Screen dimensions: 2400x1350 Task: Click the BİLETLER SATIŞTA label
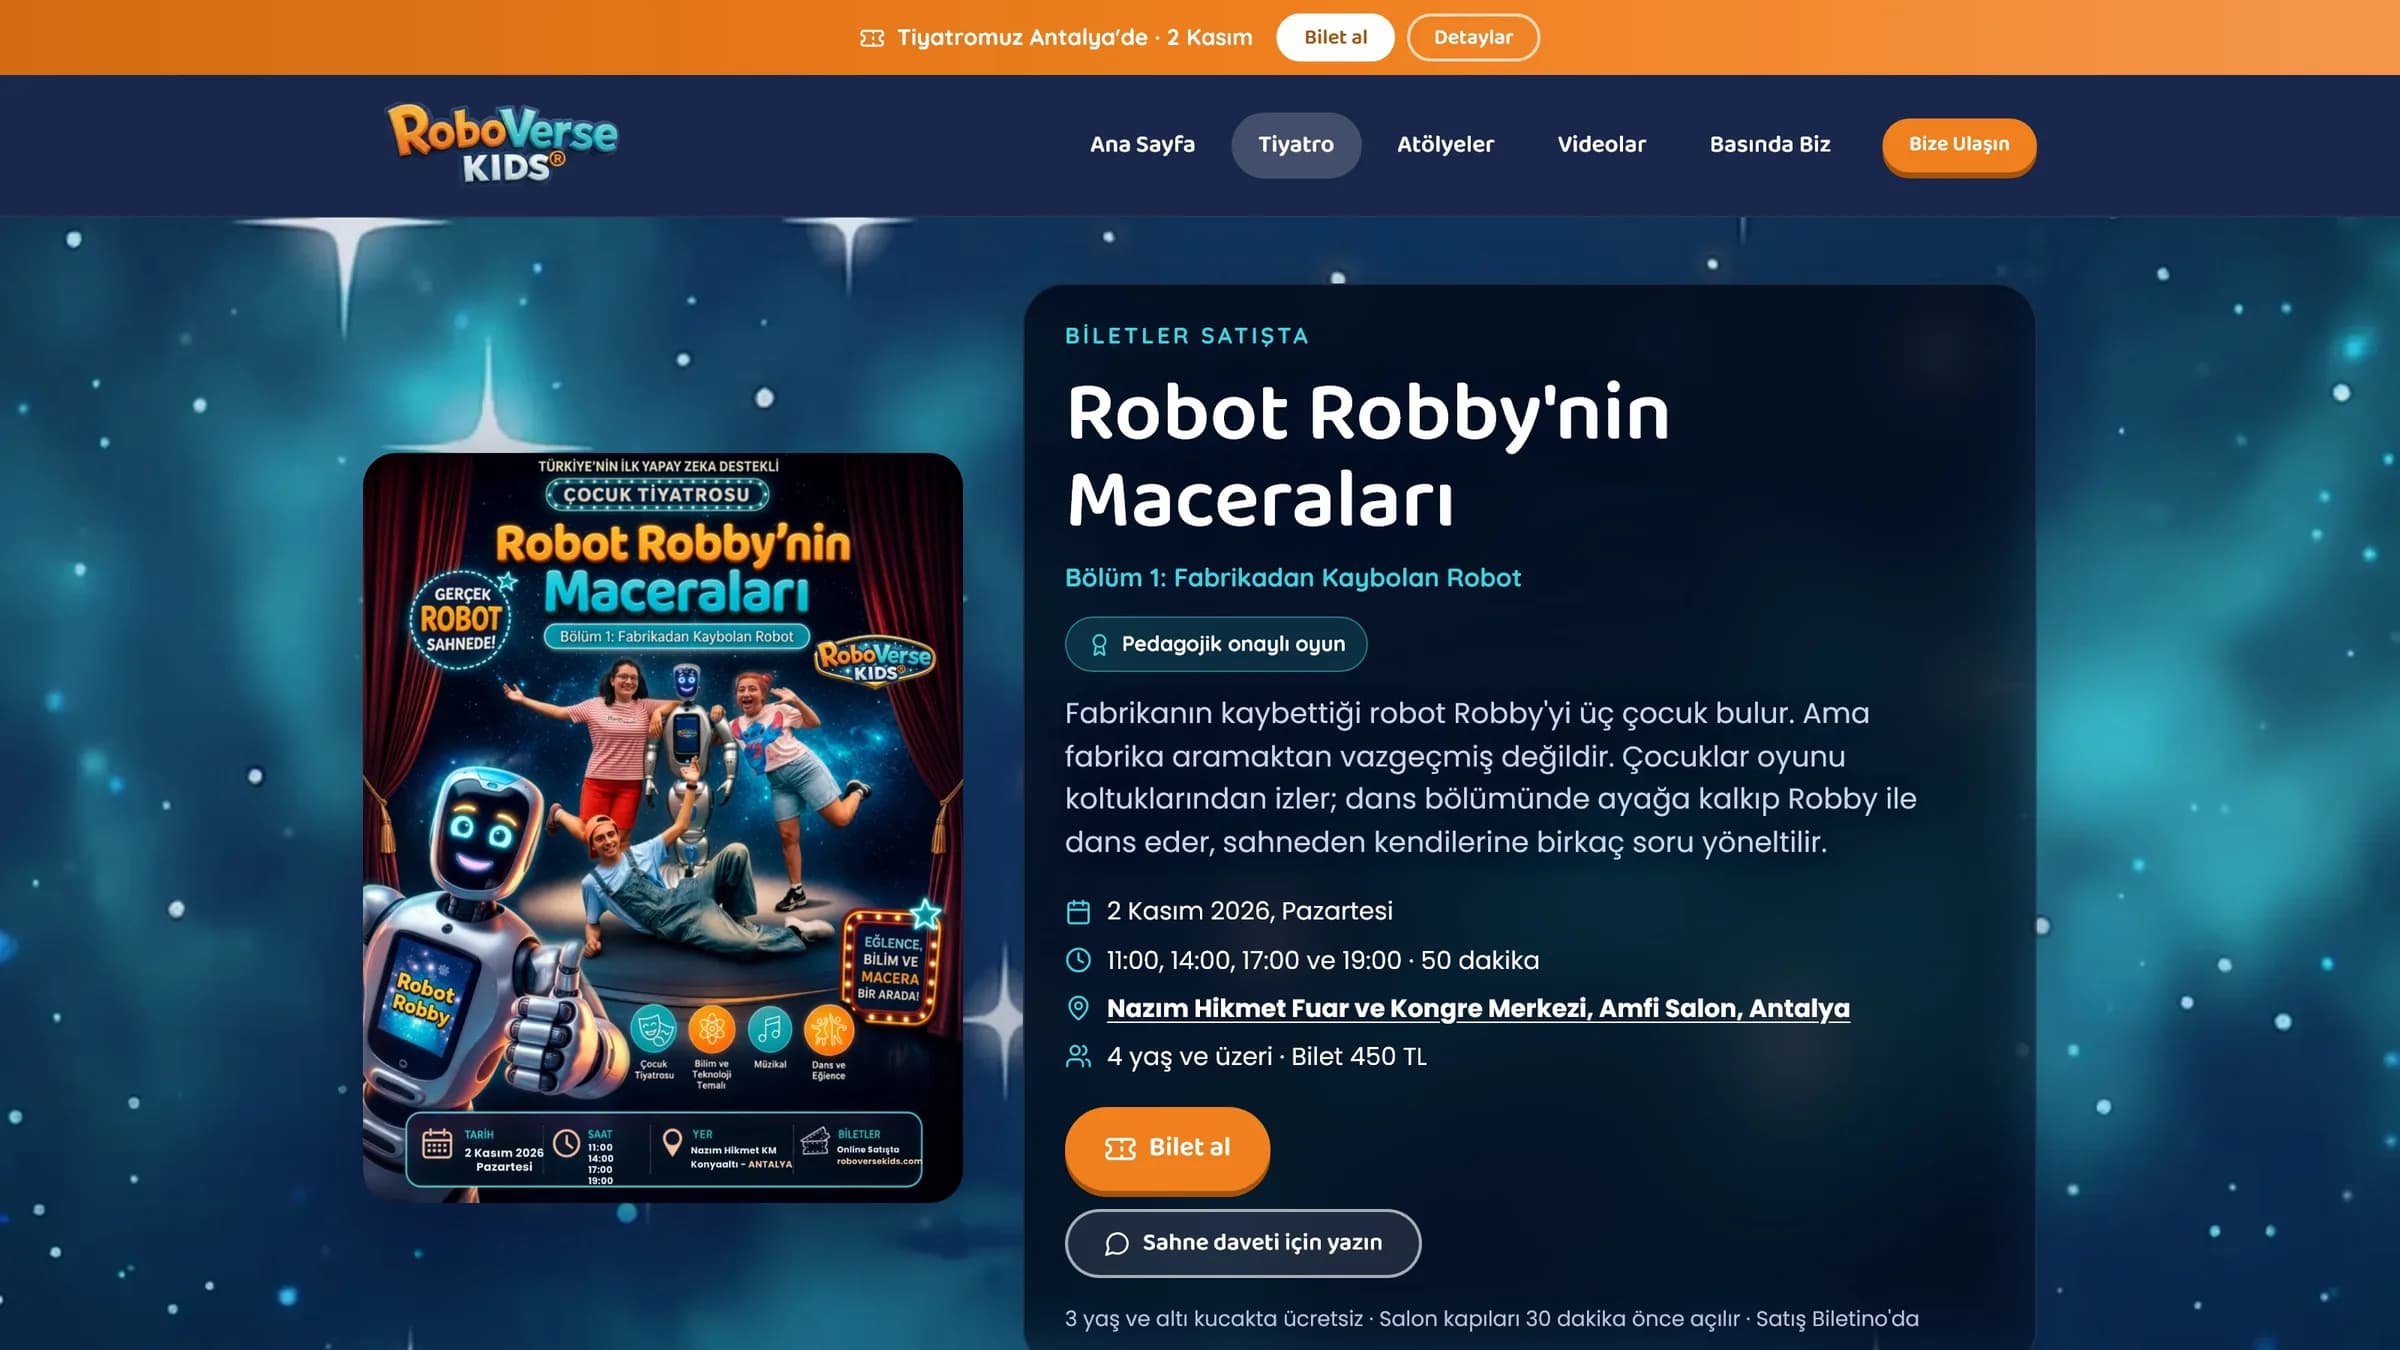[1187, 336]
